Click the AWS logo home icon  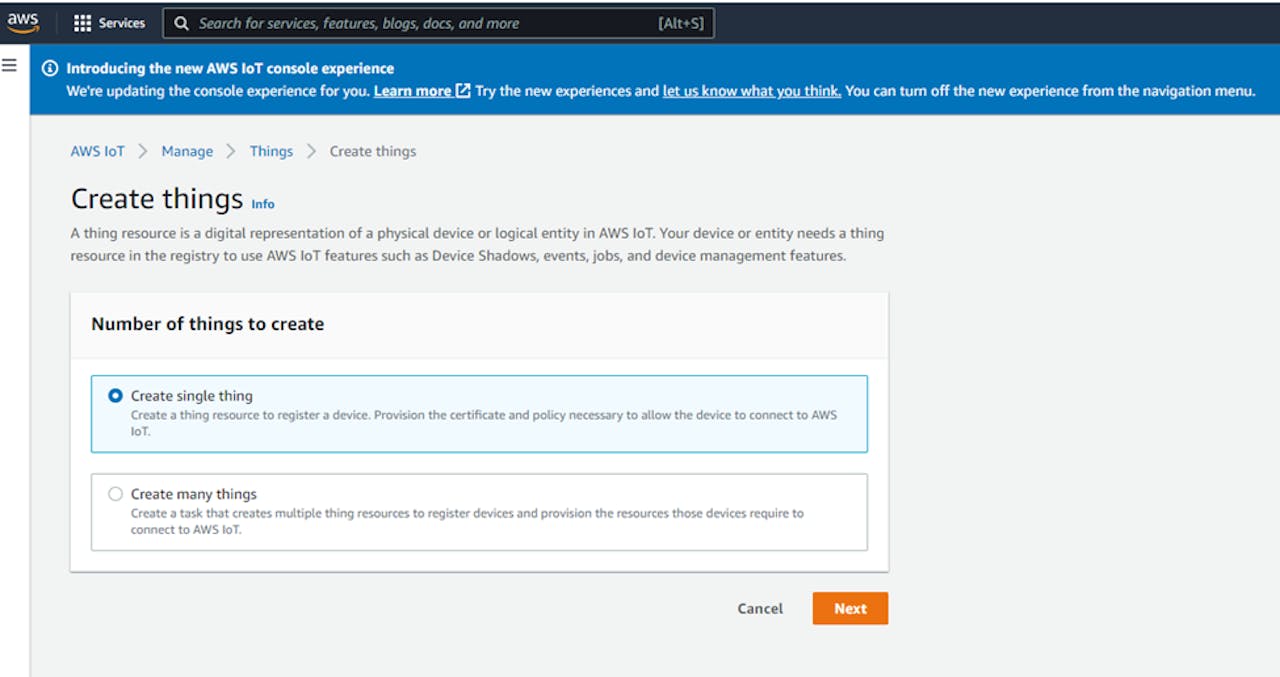click(23, 23)
